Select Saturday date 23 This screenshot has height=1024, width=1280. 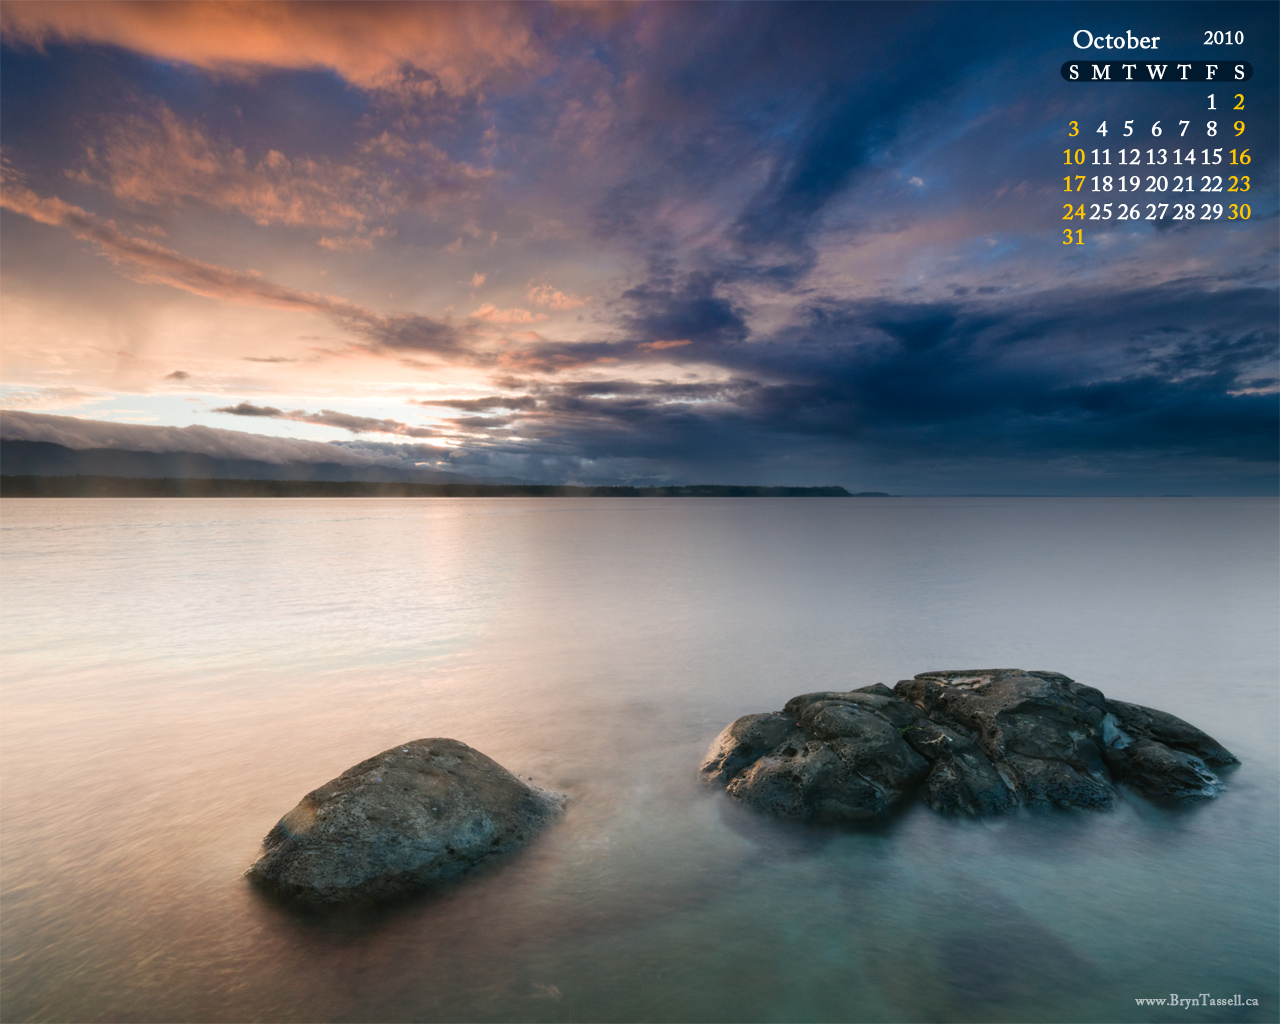click(x=1239, y=184)
